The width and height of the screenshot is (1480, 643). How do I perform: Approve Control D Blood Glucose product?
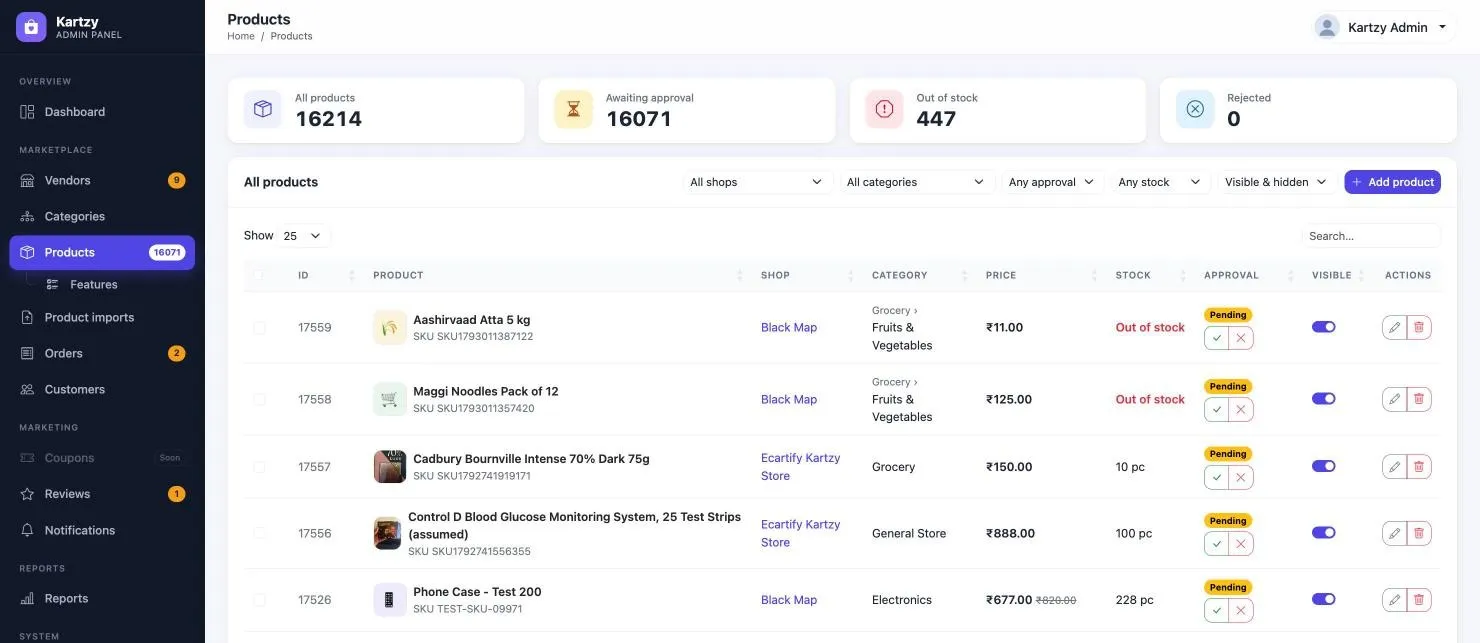point(1216,544)
